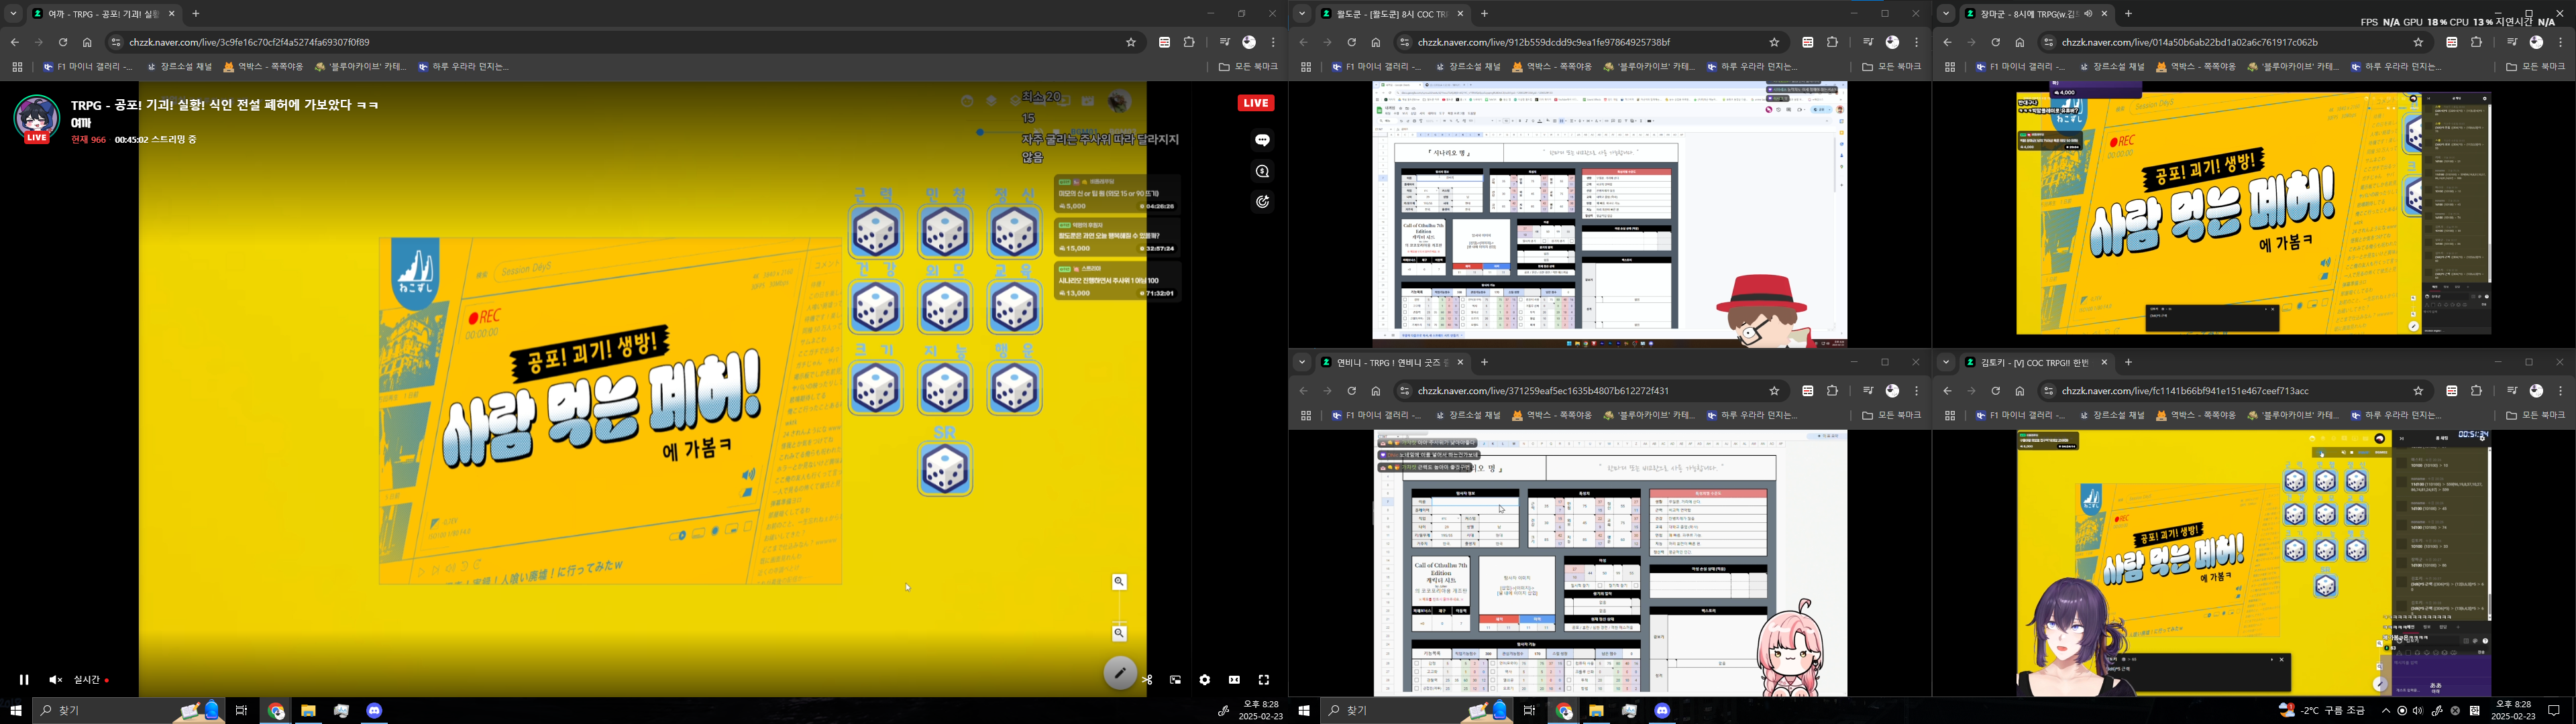Open Chrome three-dot menu in 여까 window
This screenshot has height=724, width=2576.
(x=1273, y=42)
